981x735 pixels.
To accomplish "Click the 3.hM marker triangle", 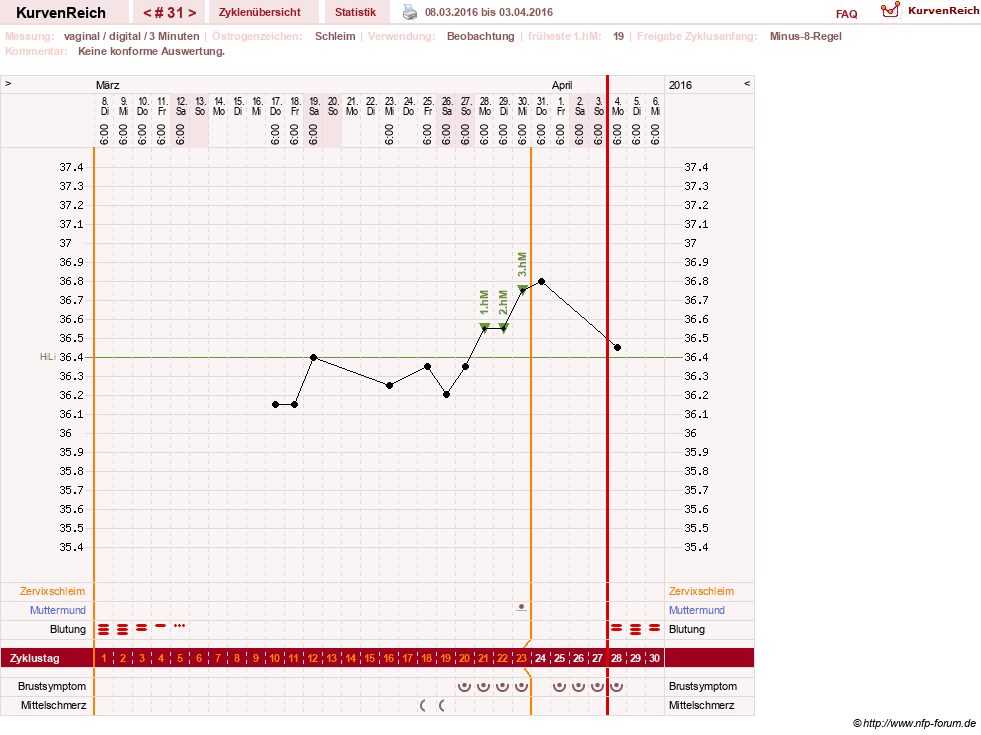I will coord(522,289).
